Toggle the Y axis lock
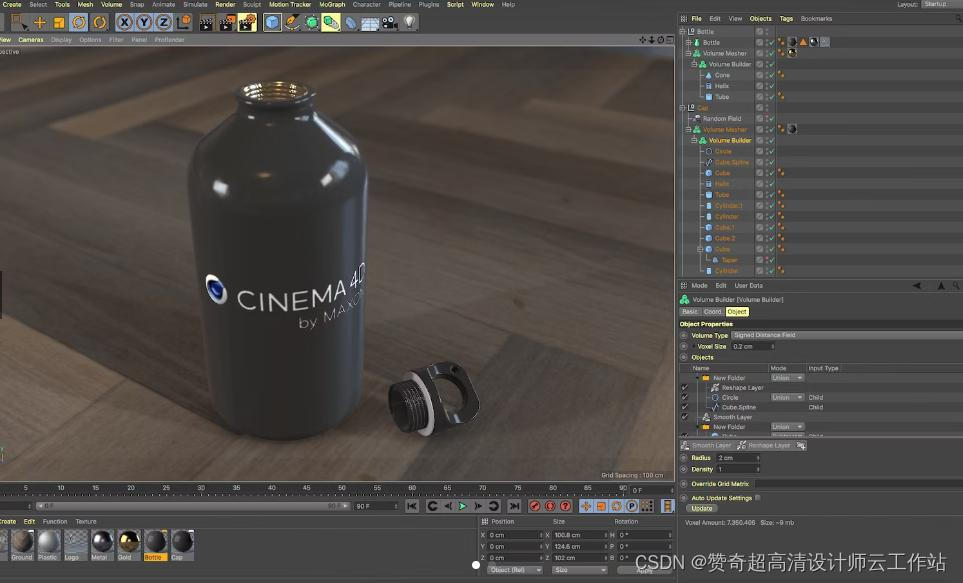This screenshot has height=583, width=963. click(144, 23)
